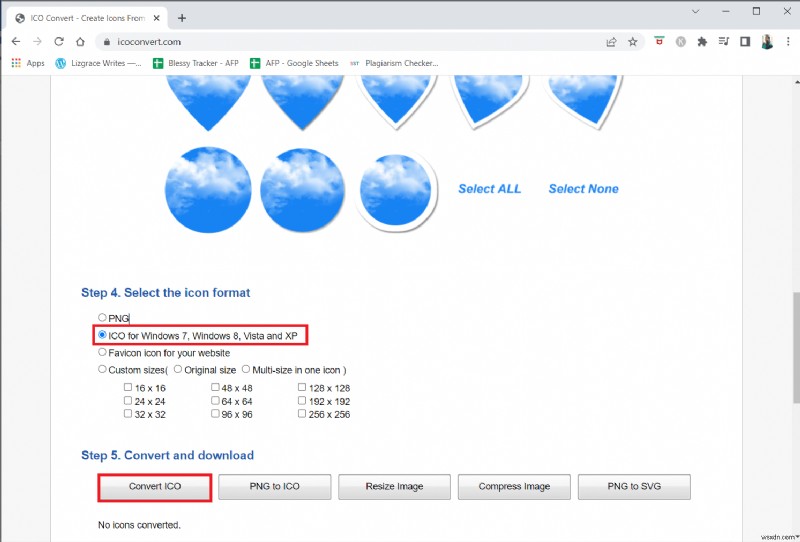Open a new tab with the plus button
Screen dimensions: 800x542
pyautogui.click(x=182, y=18)
